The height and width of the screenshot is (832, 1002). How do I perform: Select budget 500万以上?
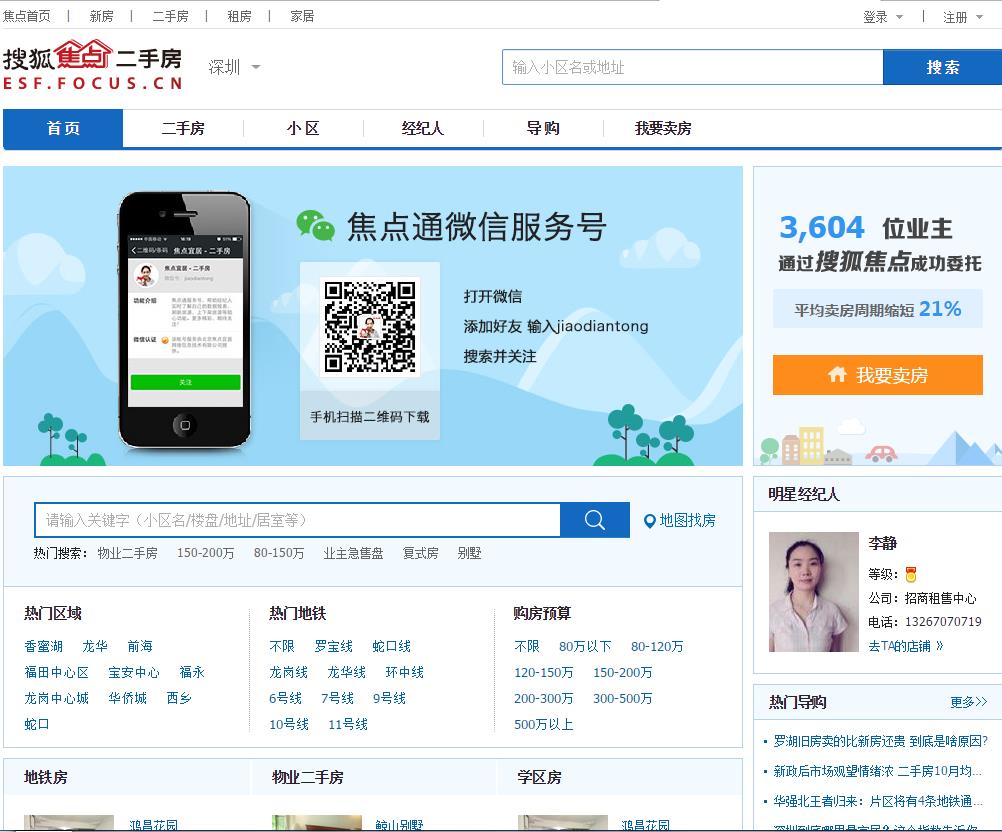point(544,725)
